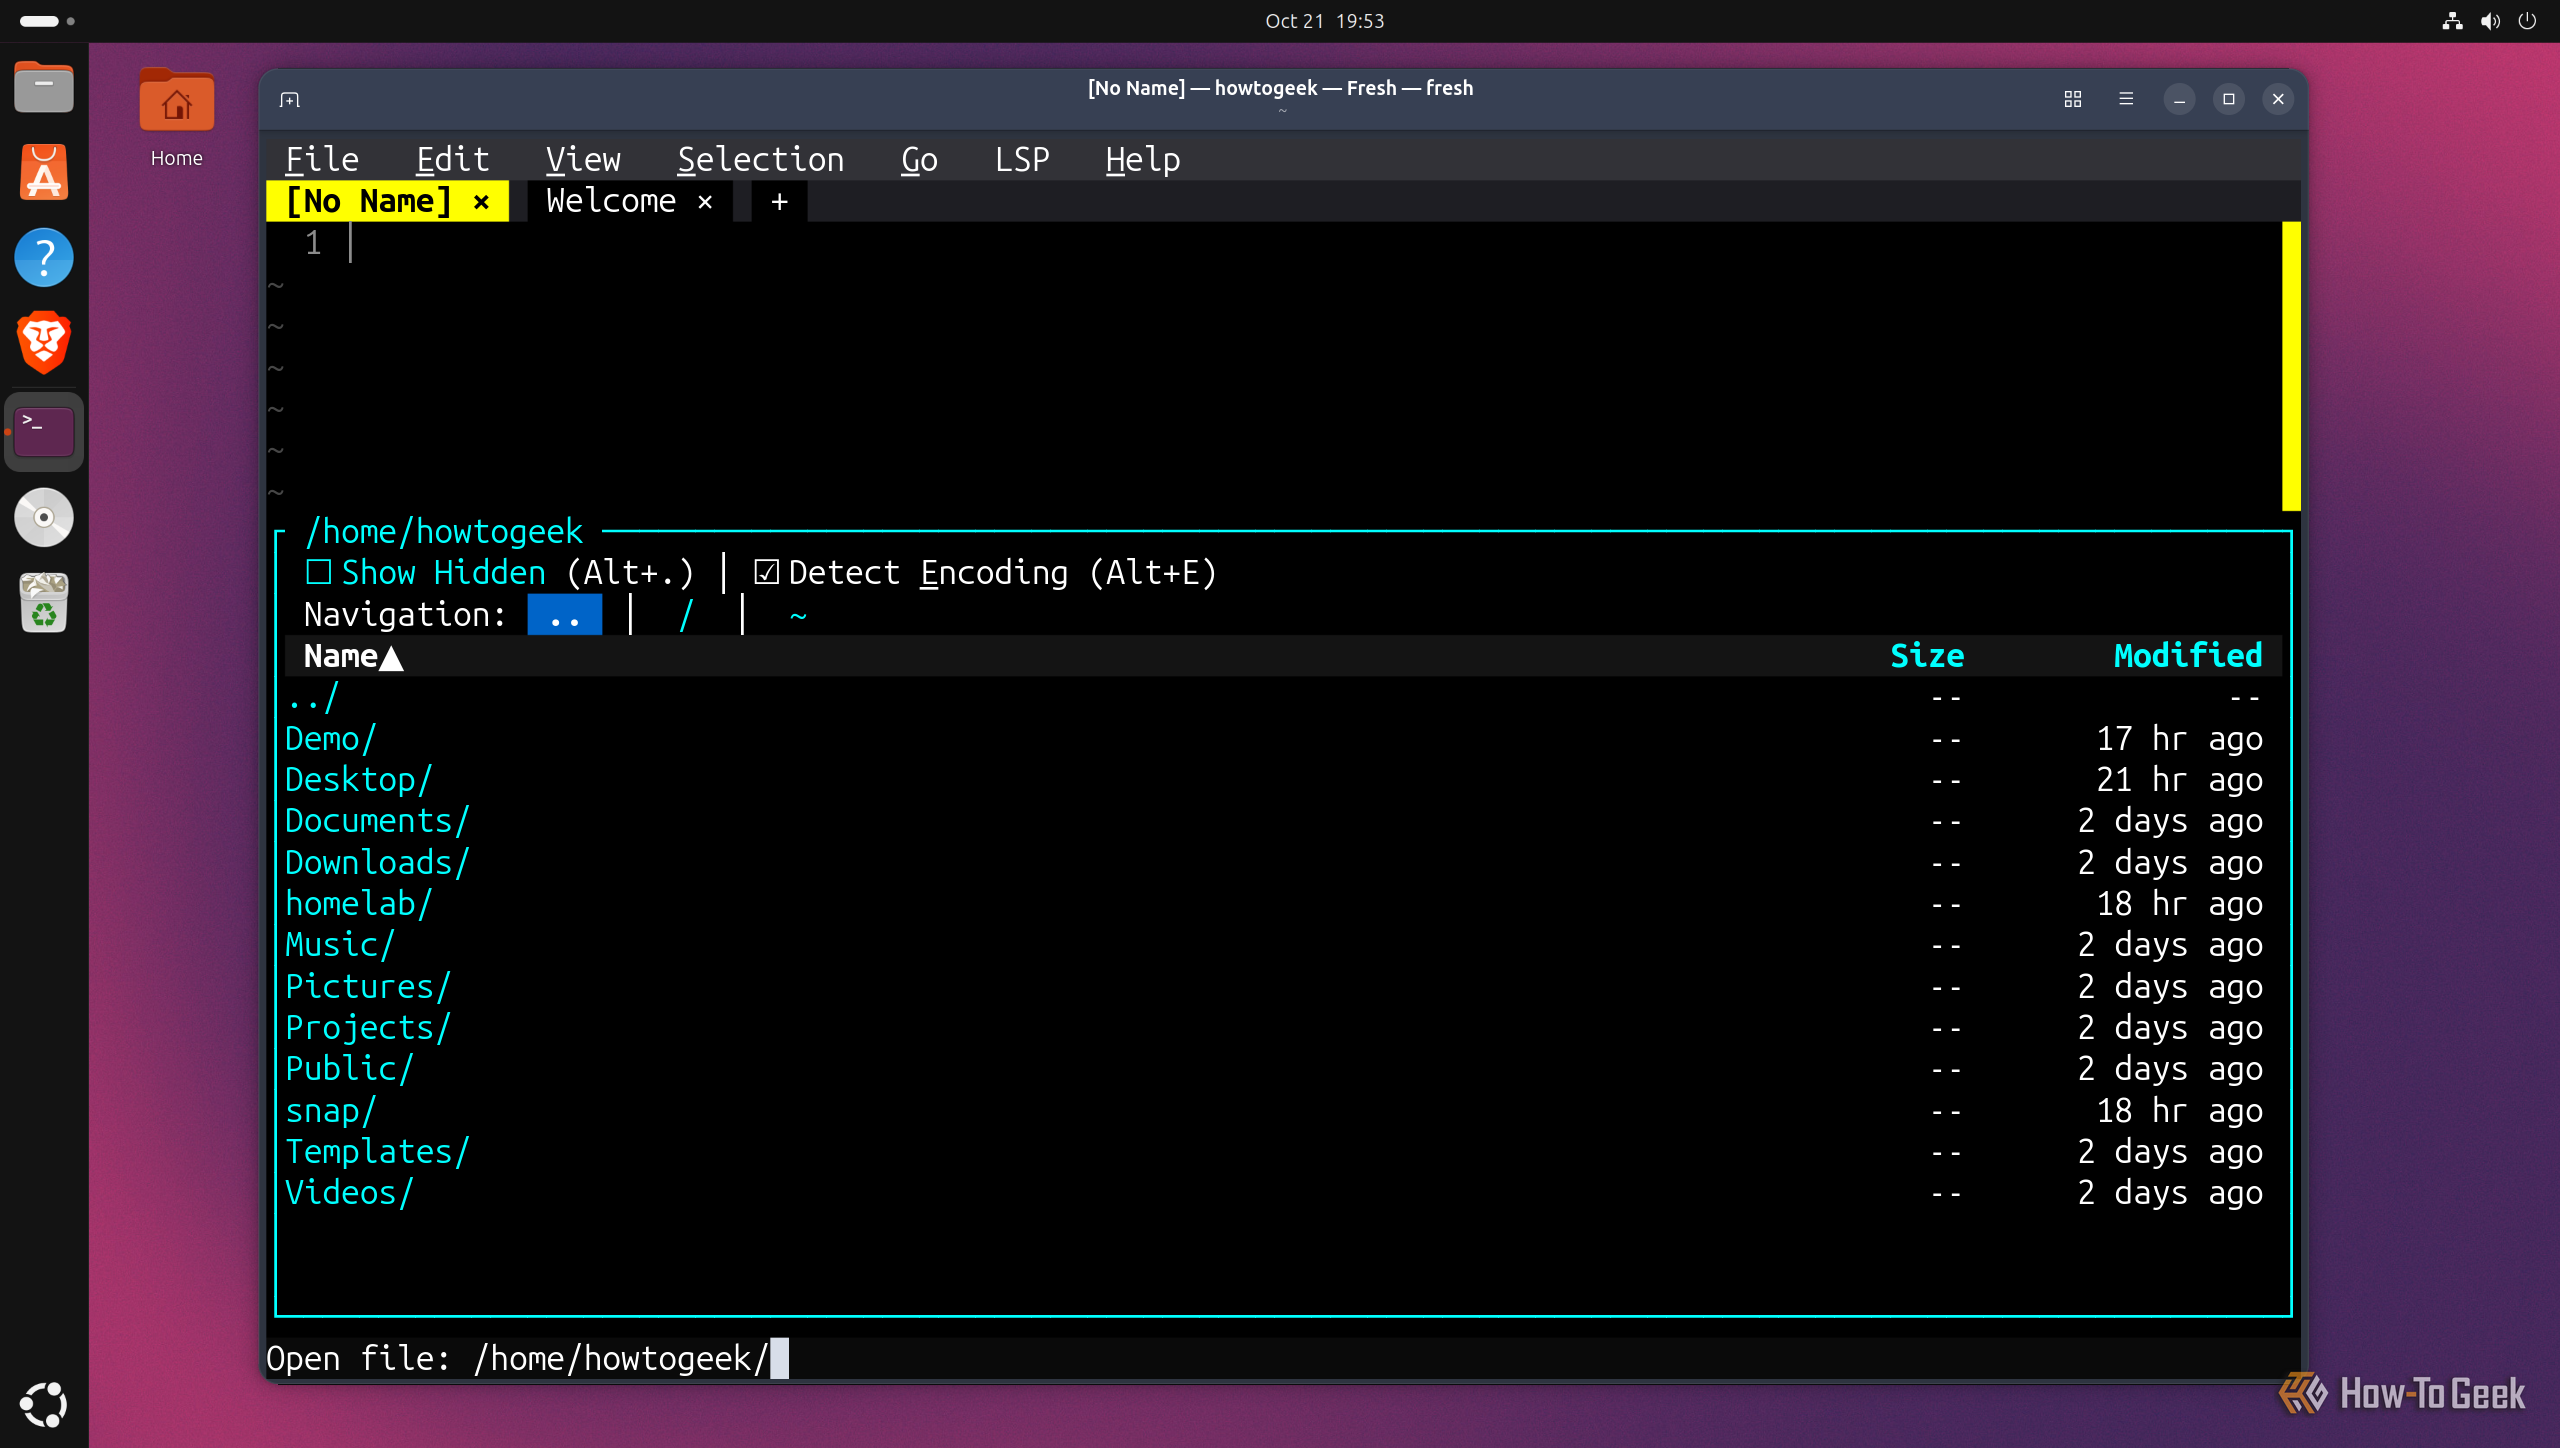Jump to the home tilde shortcut

point(798,615)
